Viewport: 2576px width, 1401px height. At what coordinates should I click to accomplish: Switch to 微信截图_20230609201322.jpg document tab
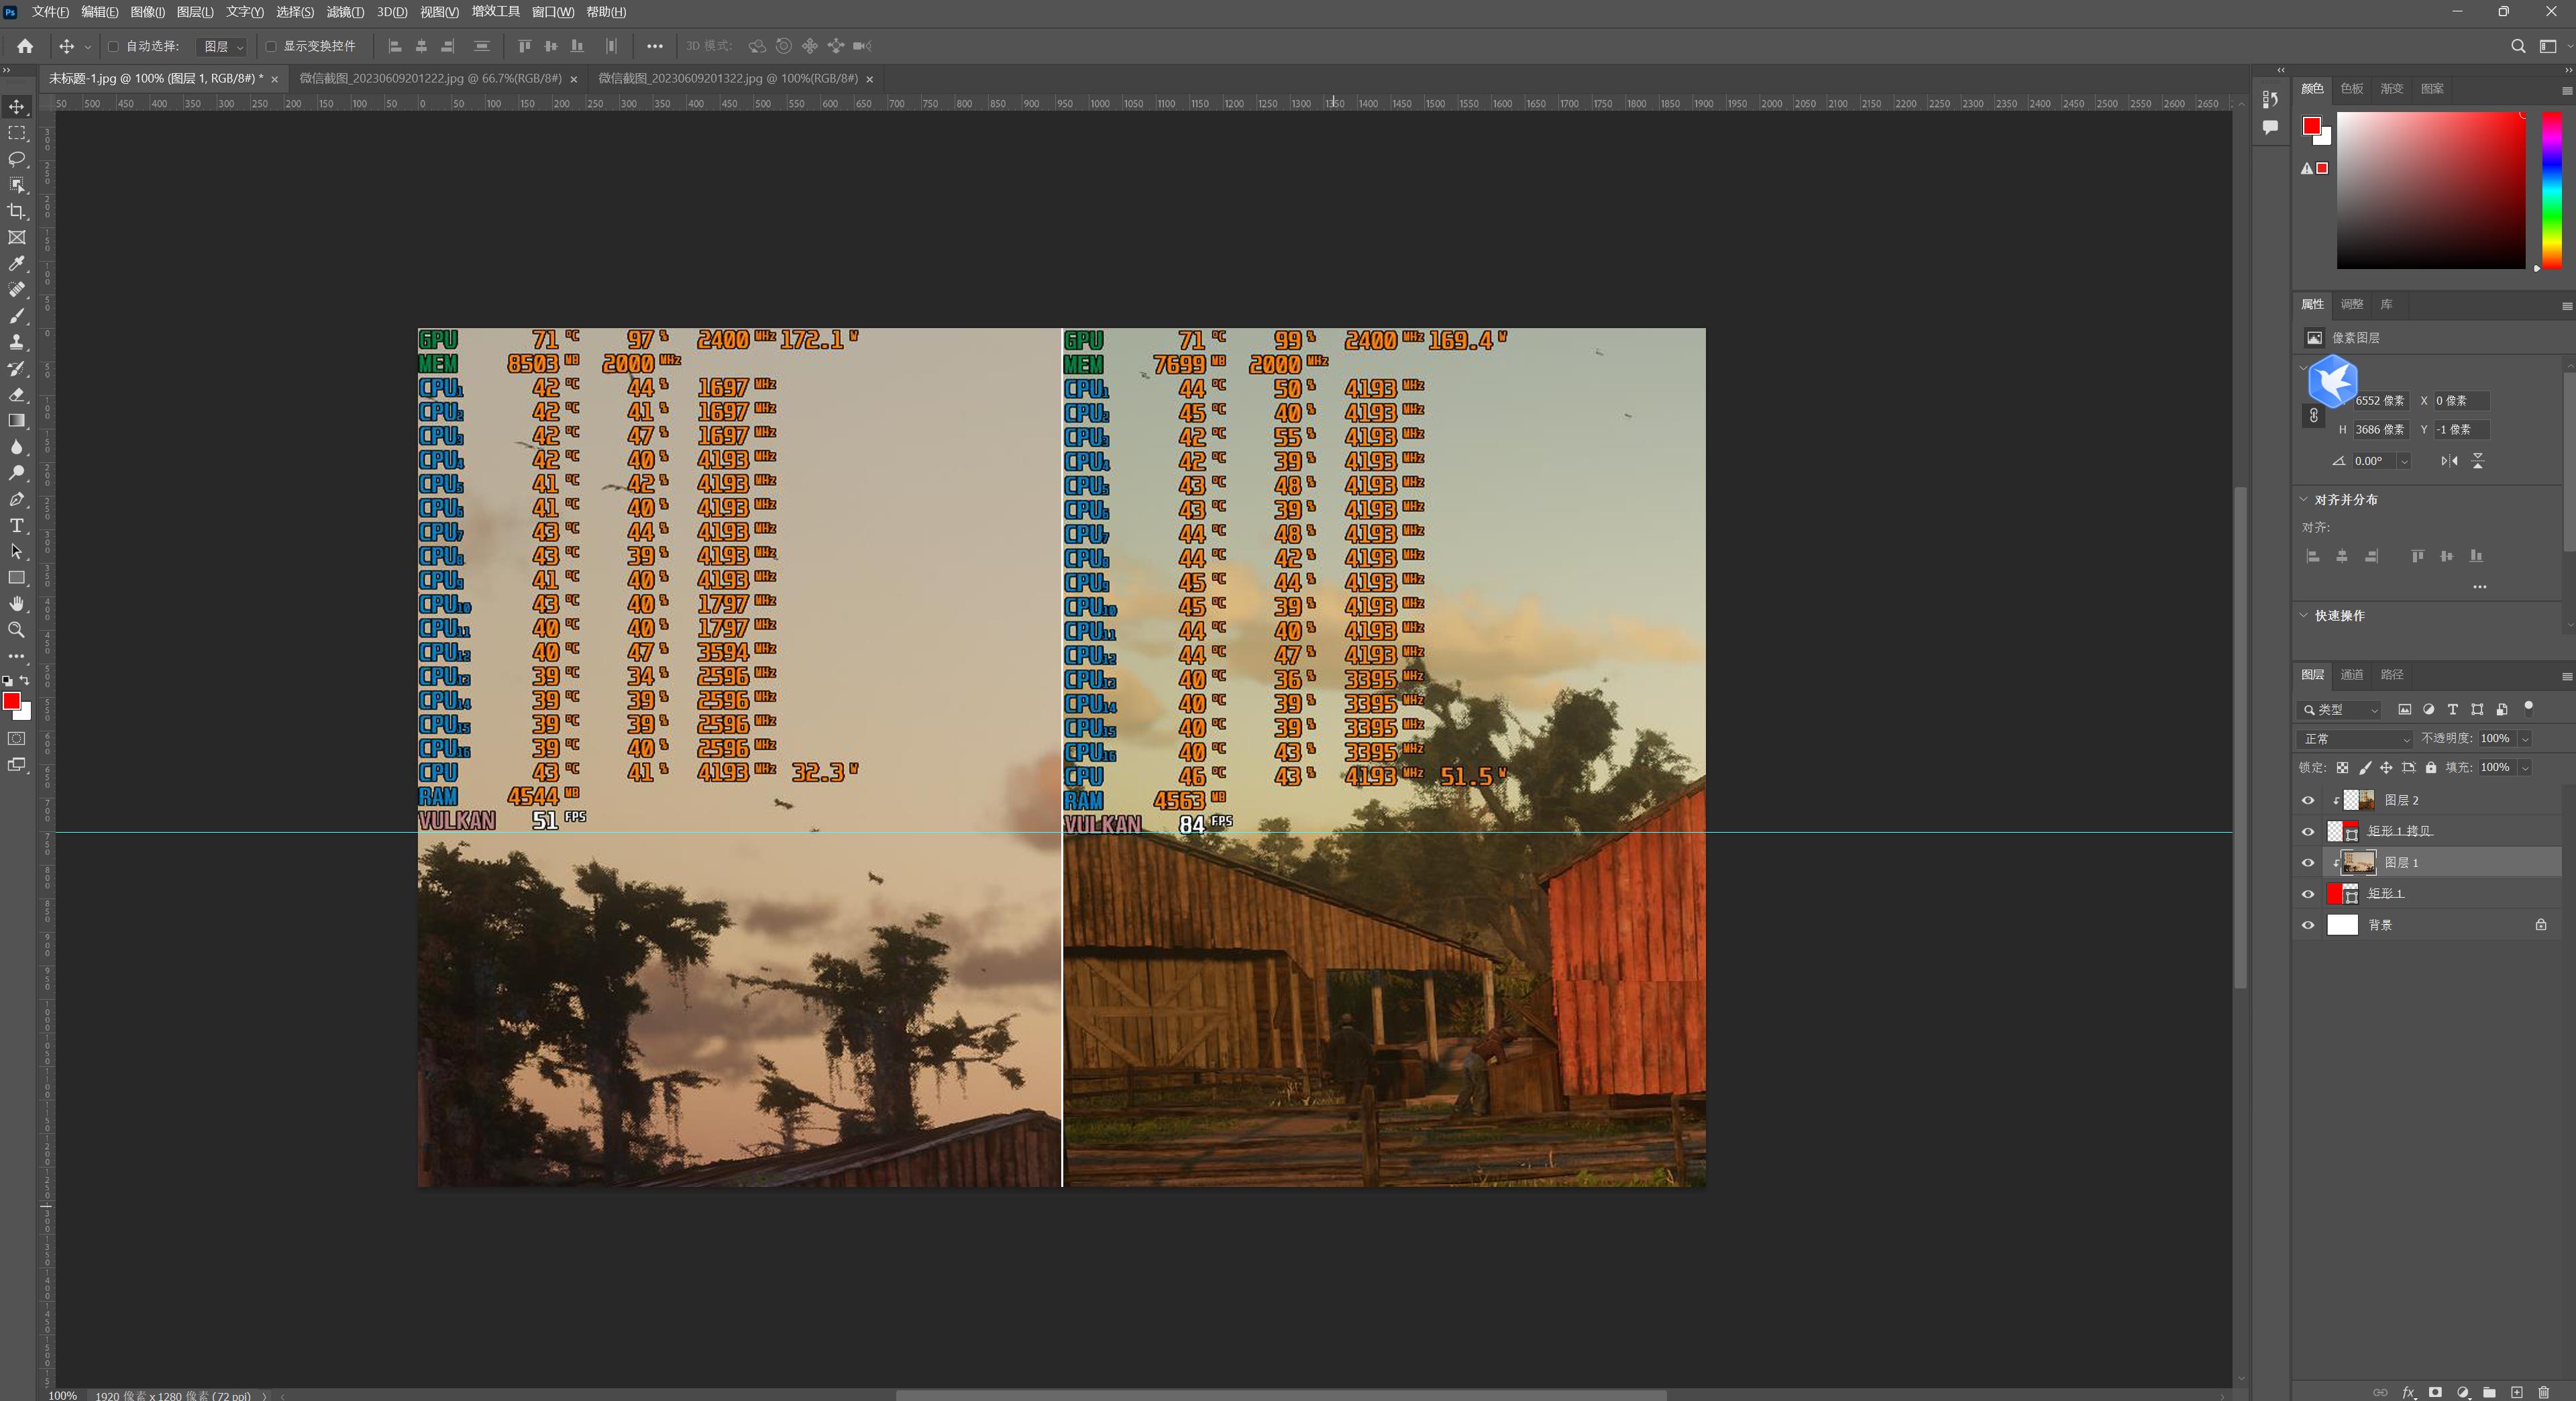tap(727, 78)
